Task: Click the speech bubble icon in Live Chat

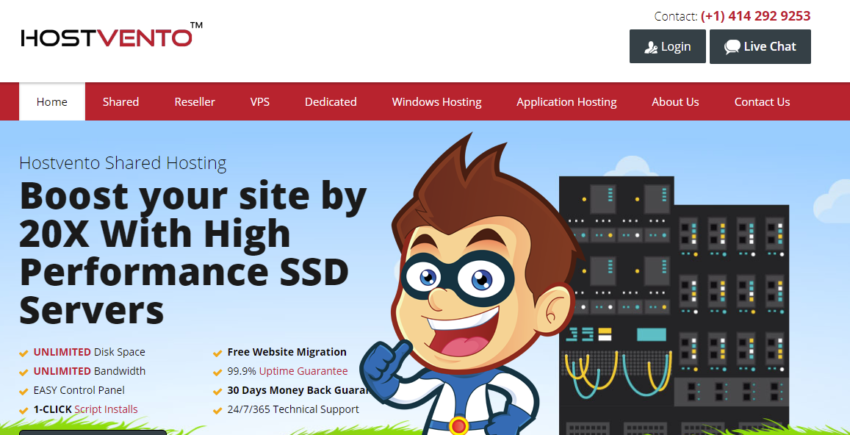Action: tap(732, 47)
